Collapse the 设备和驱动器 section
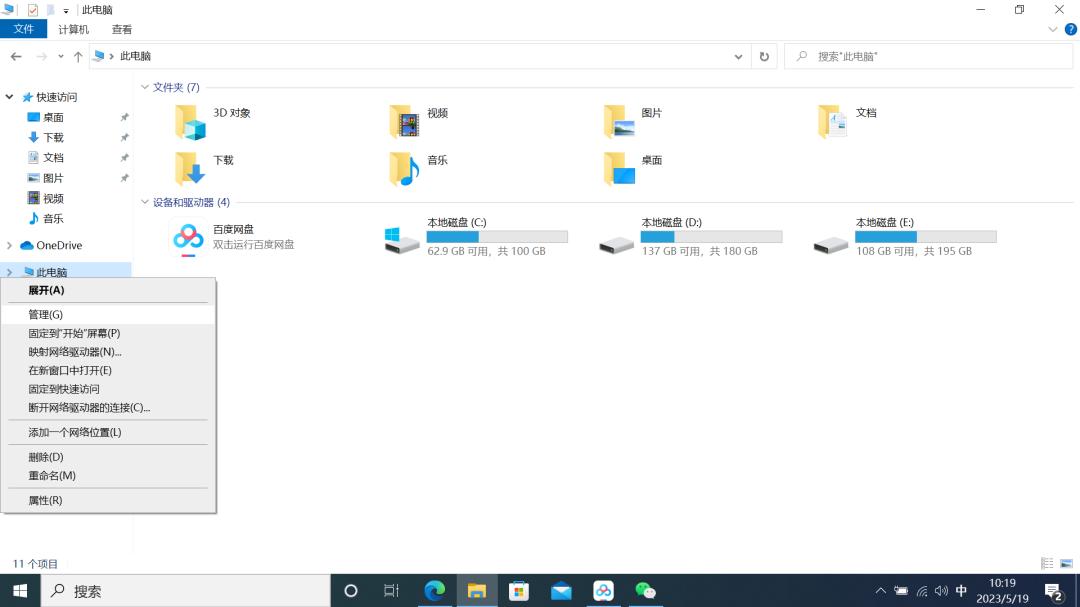 [x=146, y=201]
